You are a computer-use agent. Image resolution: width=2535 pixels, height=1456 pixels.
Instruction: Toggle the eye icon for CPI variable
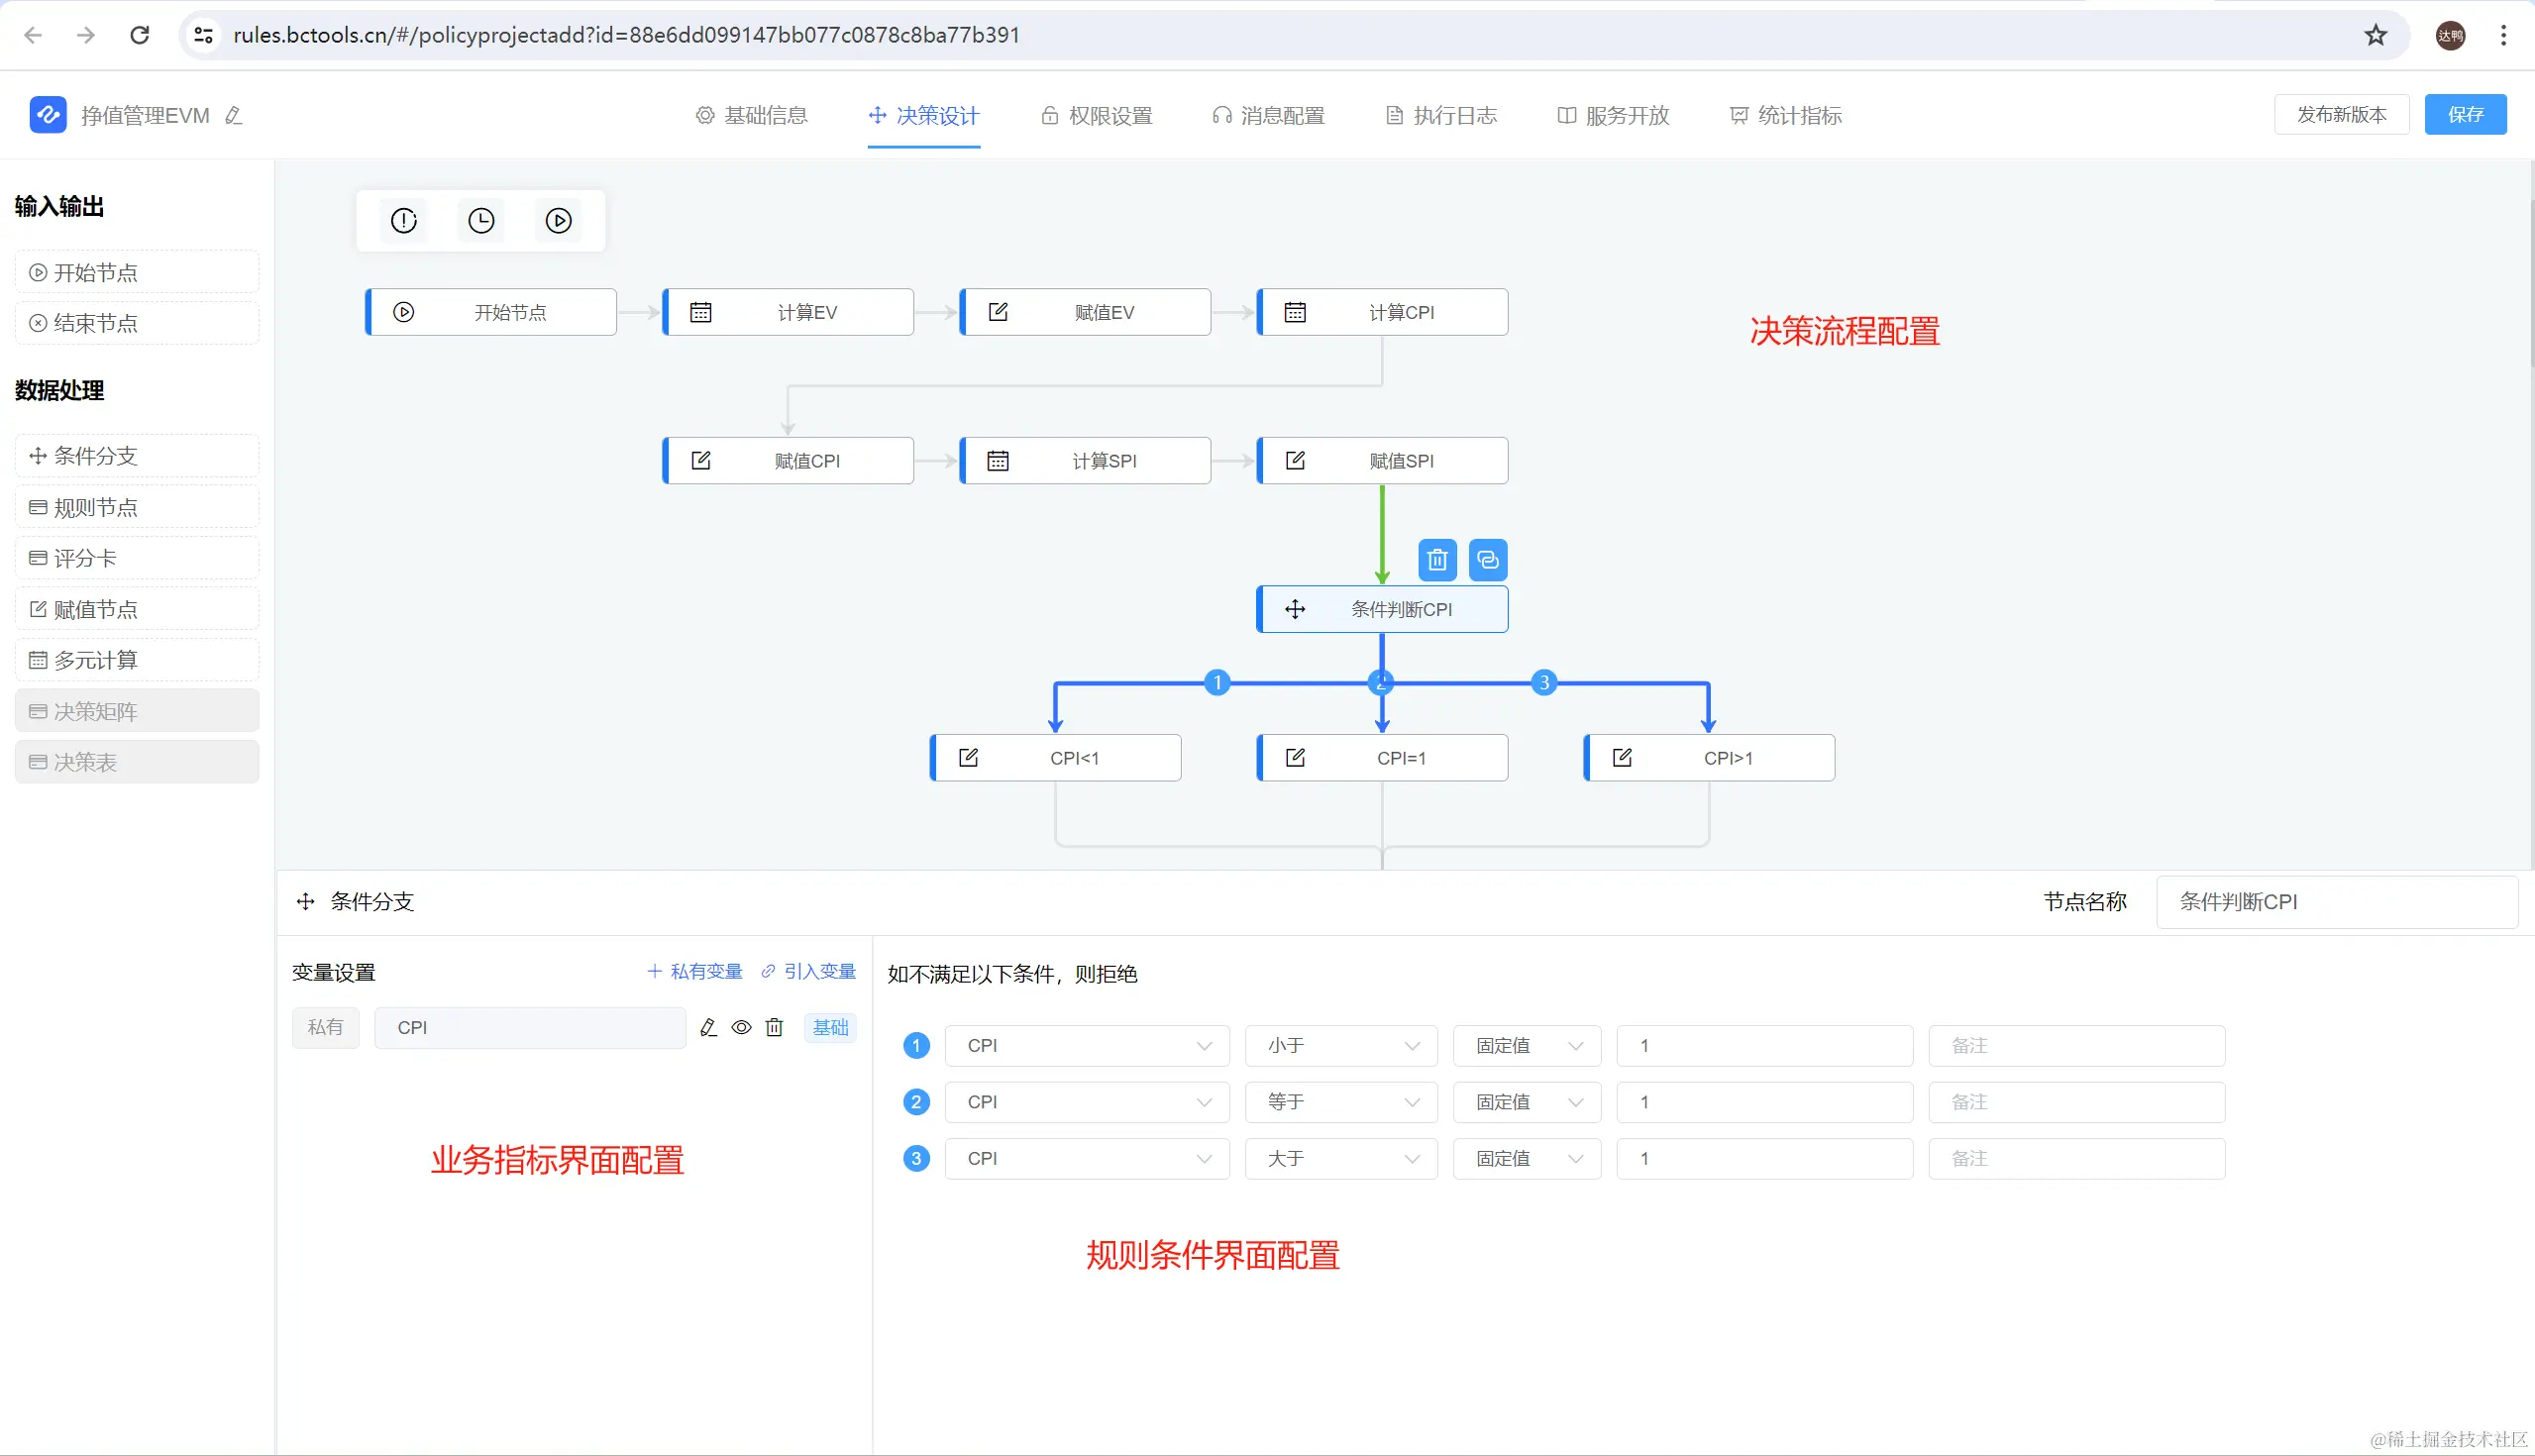point(741,1027)
